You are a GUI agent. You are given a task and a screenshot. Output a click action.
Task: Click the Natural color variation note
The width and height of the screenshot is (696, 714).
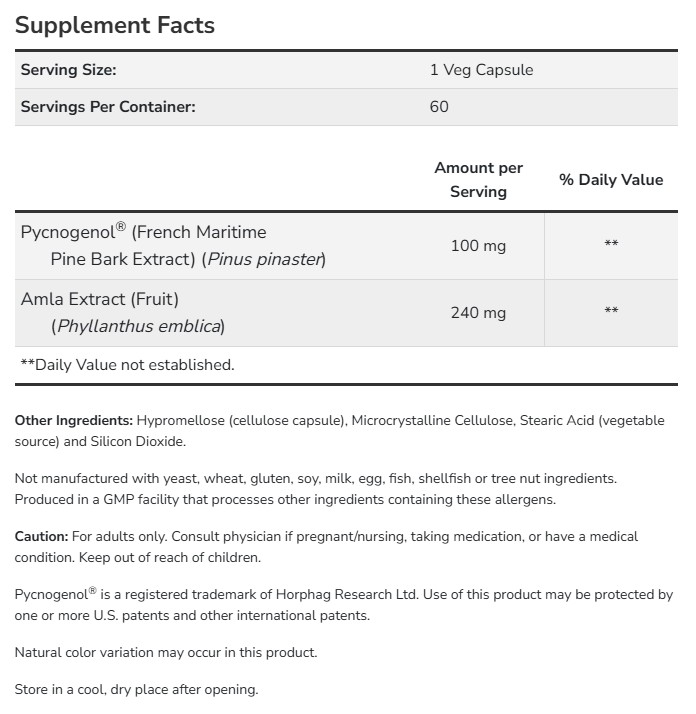pyautogui.click(x=166, y=652)
